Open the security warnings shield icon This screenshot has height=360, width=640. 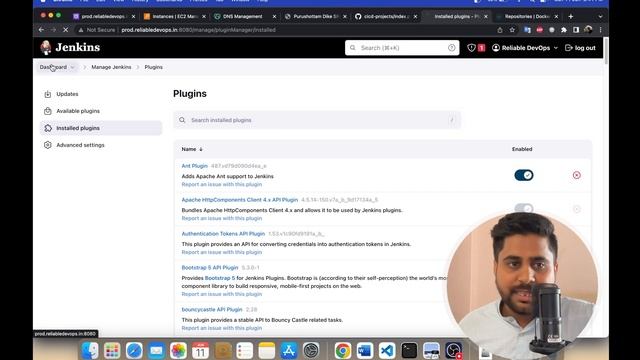pyautogui.click(x=471, y=48)
